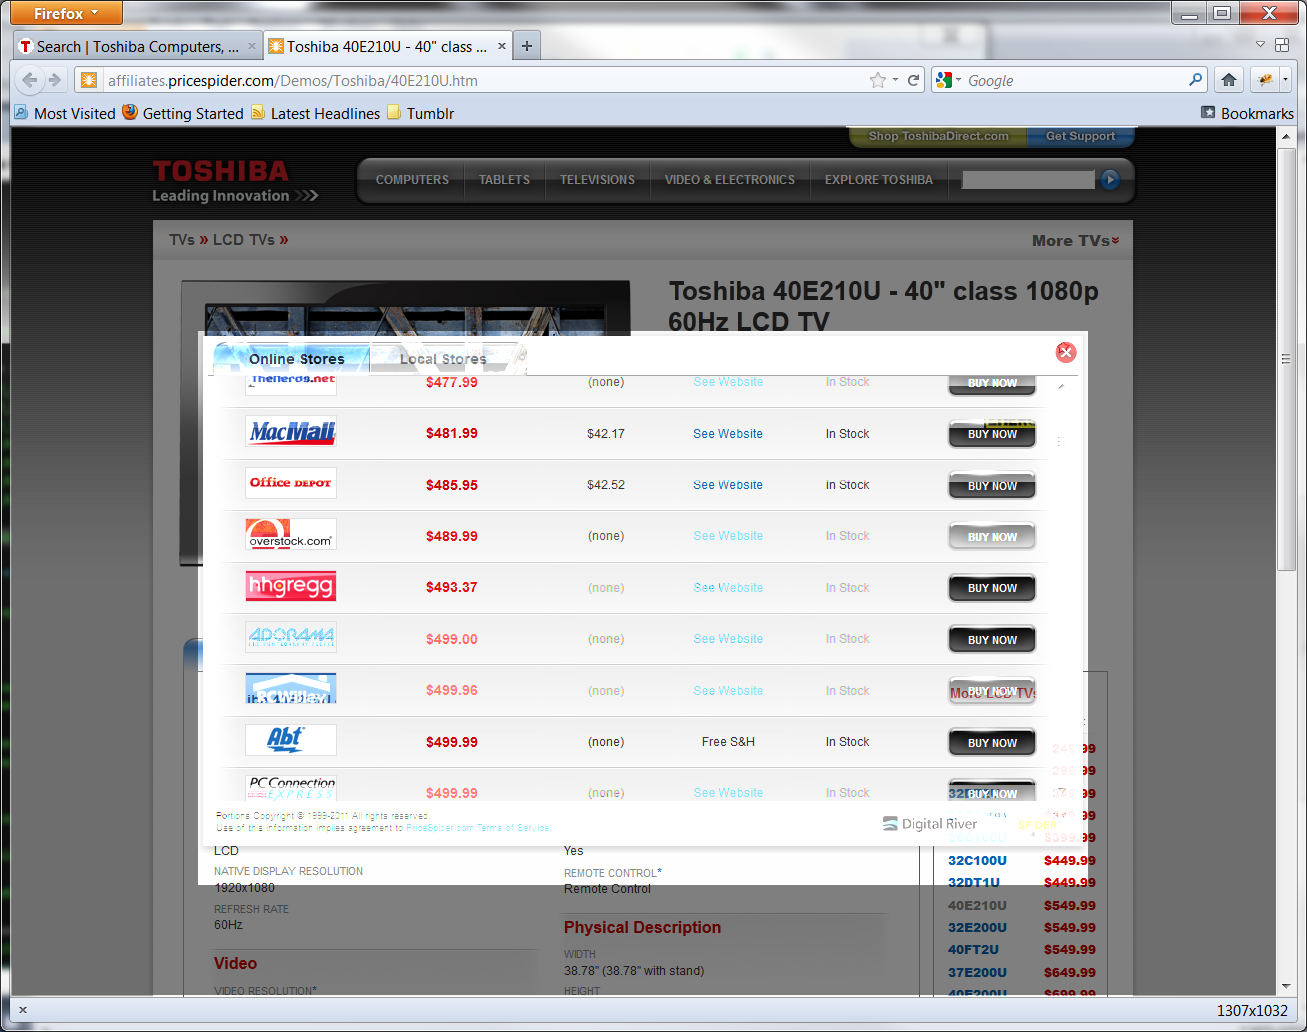Click BUY NOW for MacMall

point(992,434)
